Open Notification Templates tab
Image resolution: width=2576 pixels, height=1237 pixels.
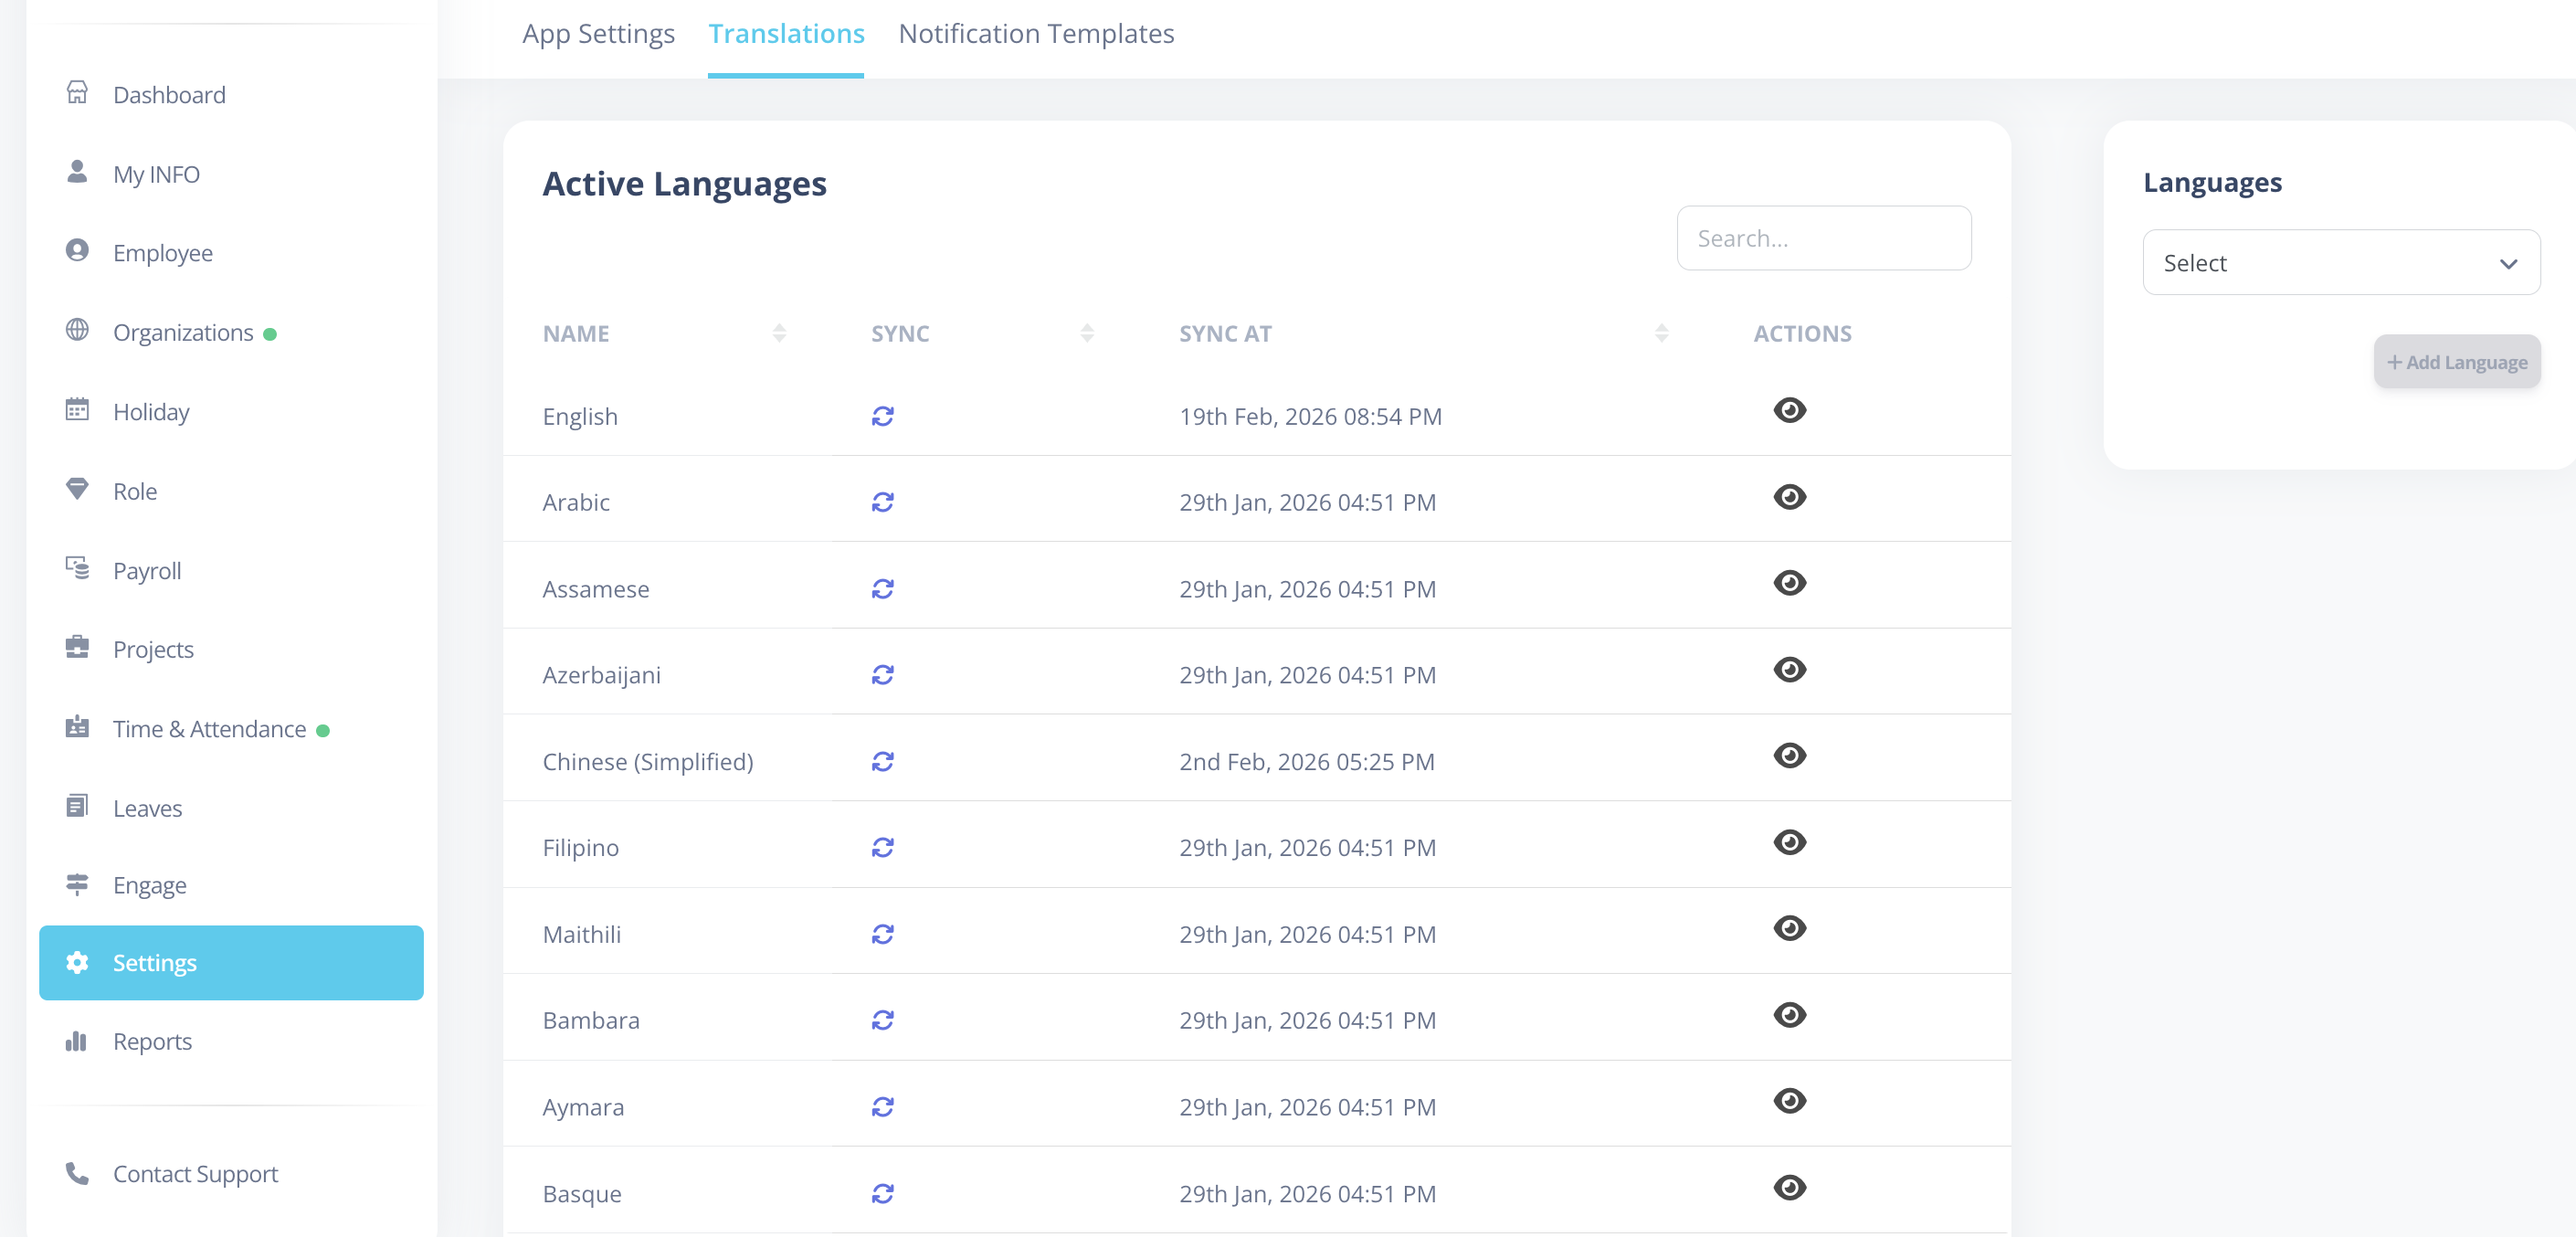point(1036,34)
